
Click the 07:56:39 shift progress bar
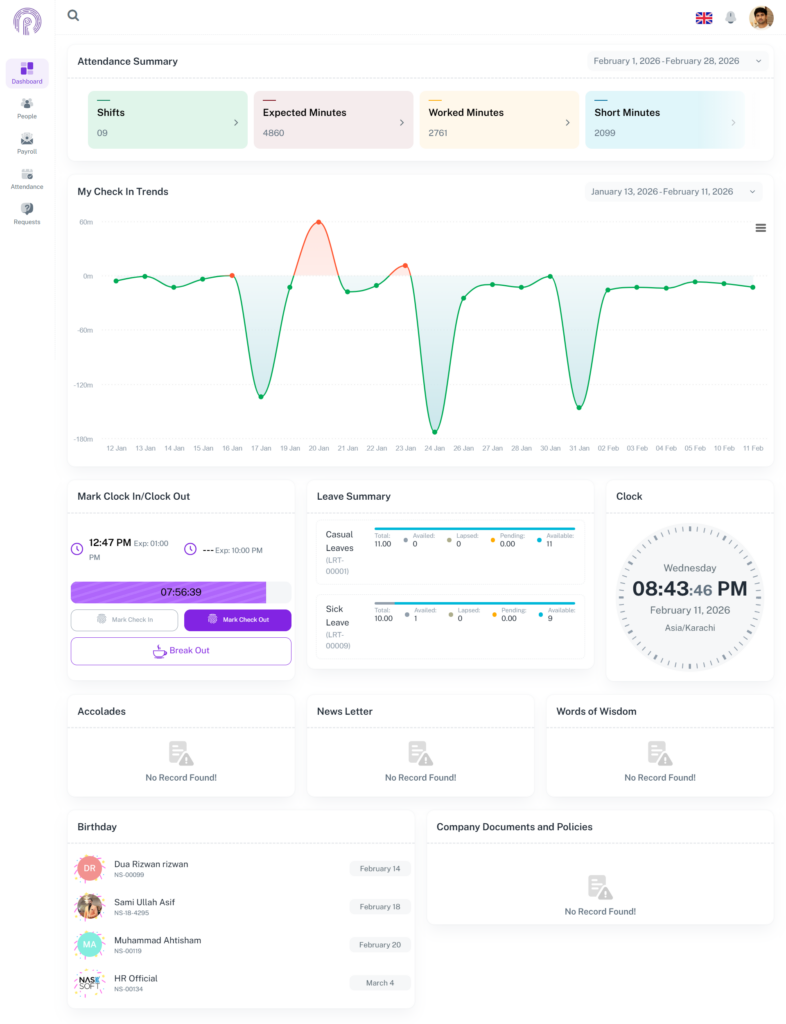point(181,592)
